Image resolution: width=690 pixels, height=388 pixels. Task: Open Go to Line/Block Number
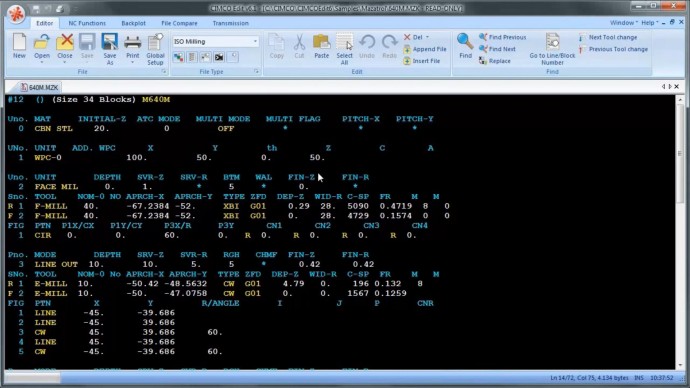(x=552, y=49)
